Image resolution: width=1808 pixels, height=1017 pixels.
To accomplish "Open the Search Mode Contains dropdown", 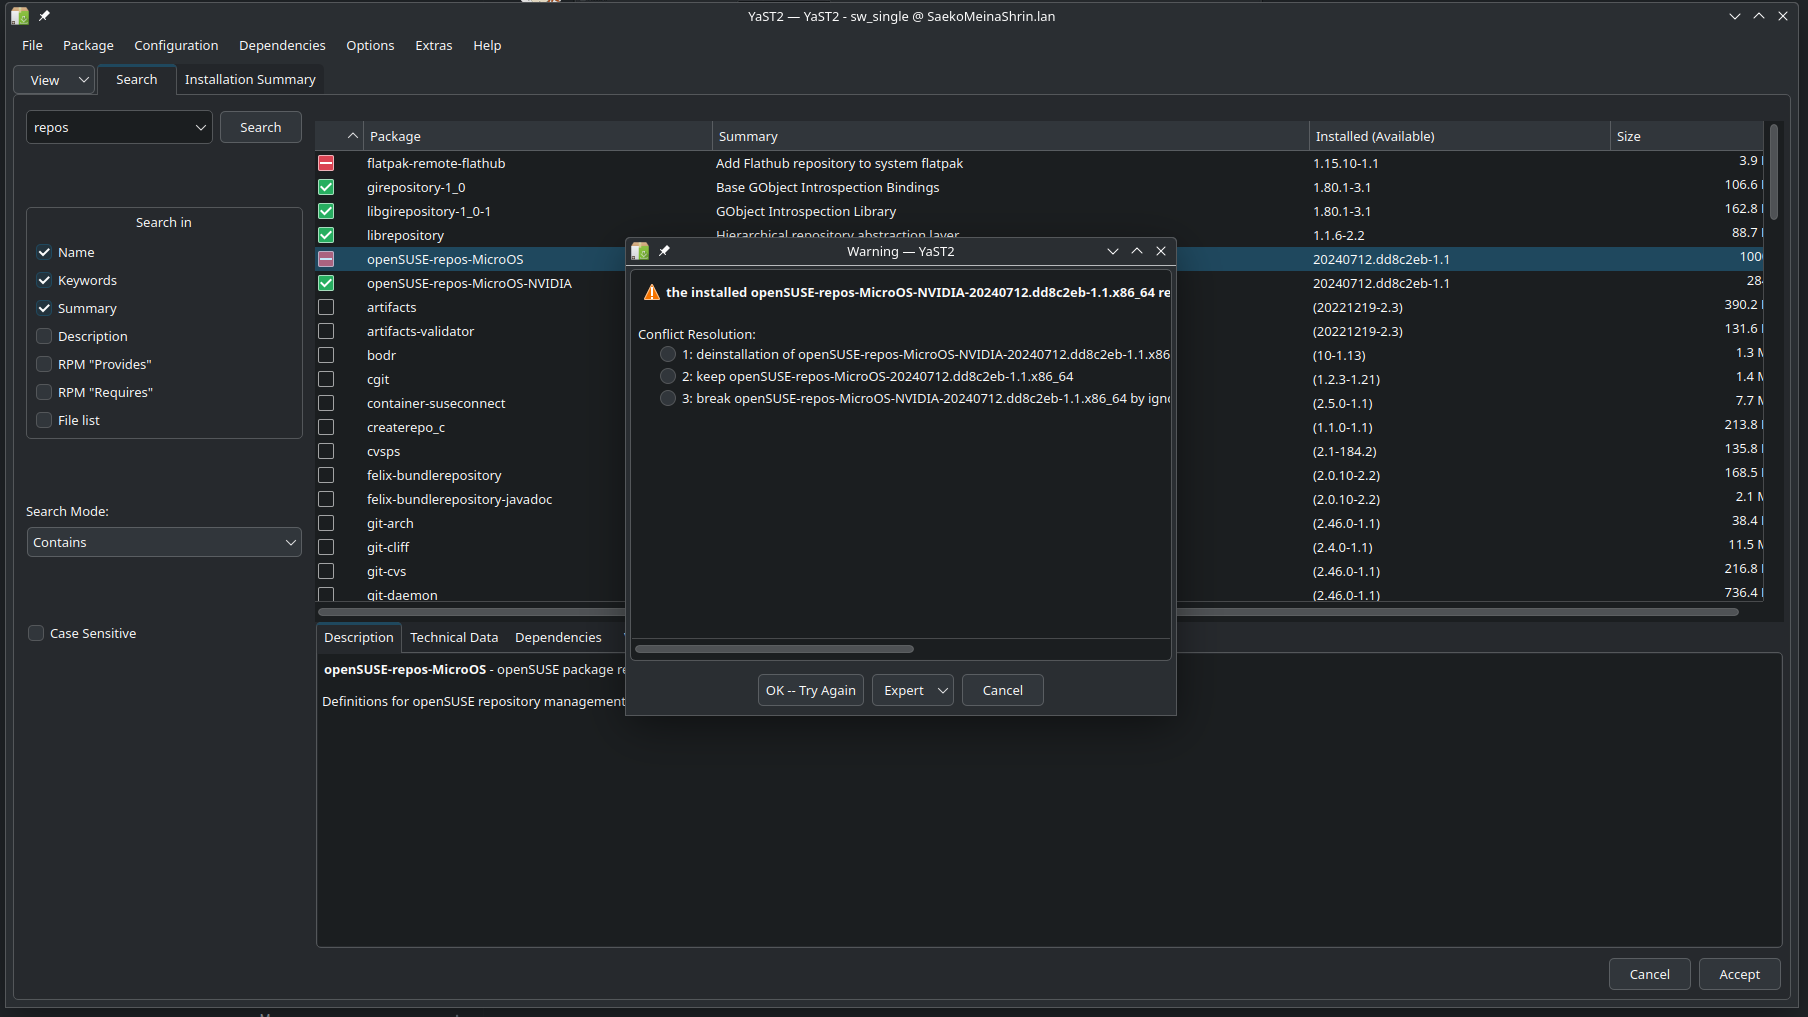I will [x=163, y=542].
